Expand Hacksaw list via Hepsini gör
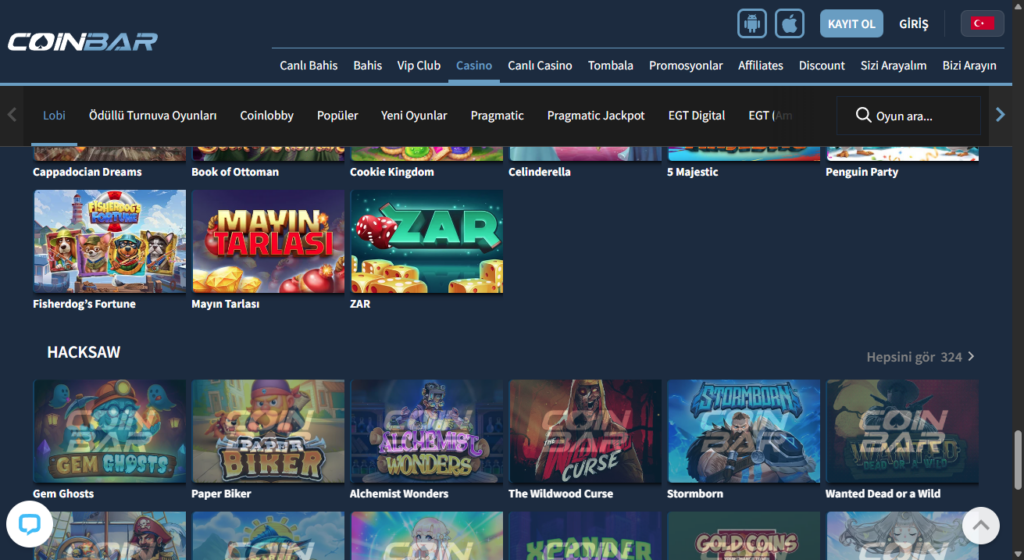The width and height of the screenshot is (1024, 560). [919, 357]
